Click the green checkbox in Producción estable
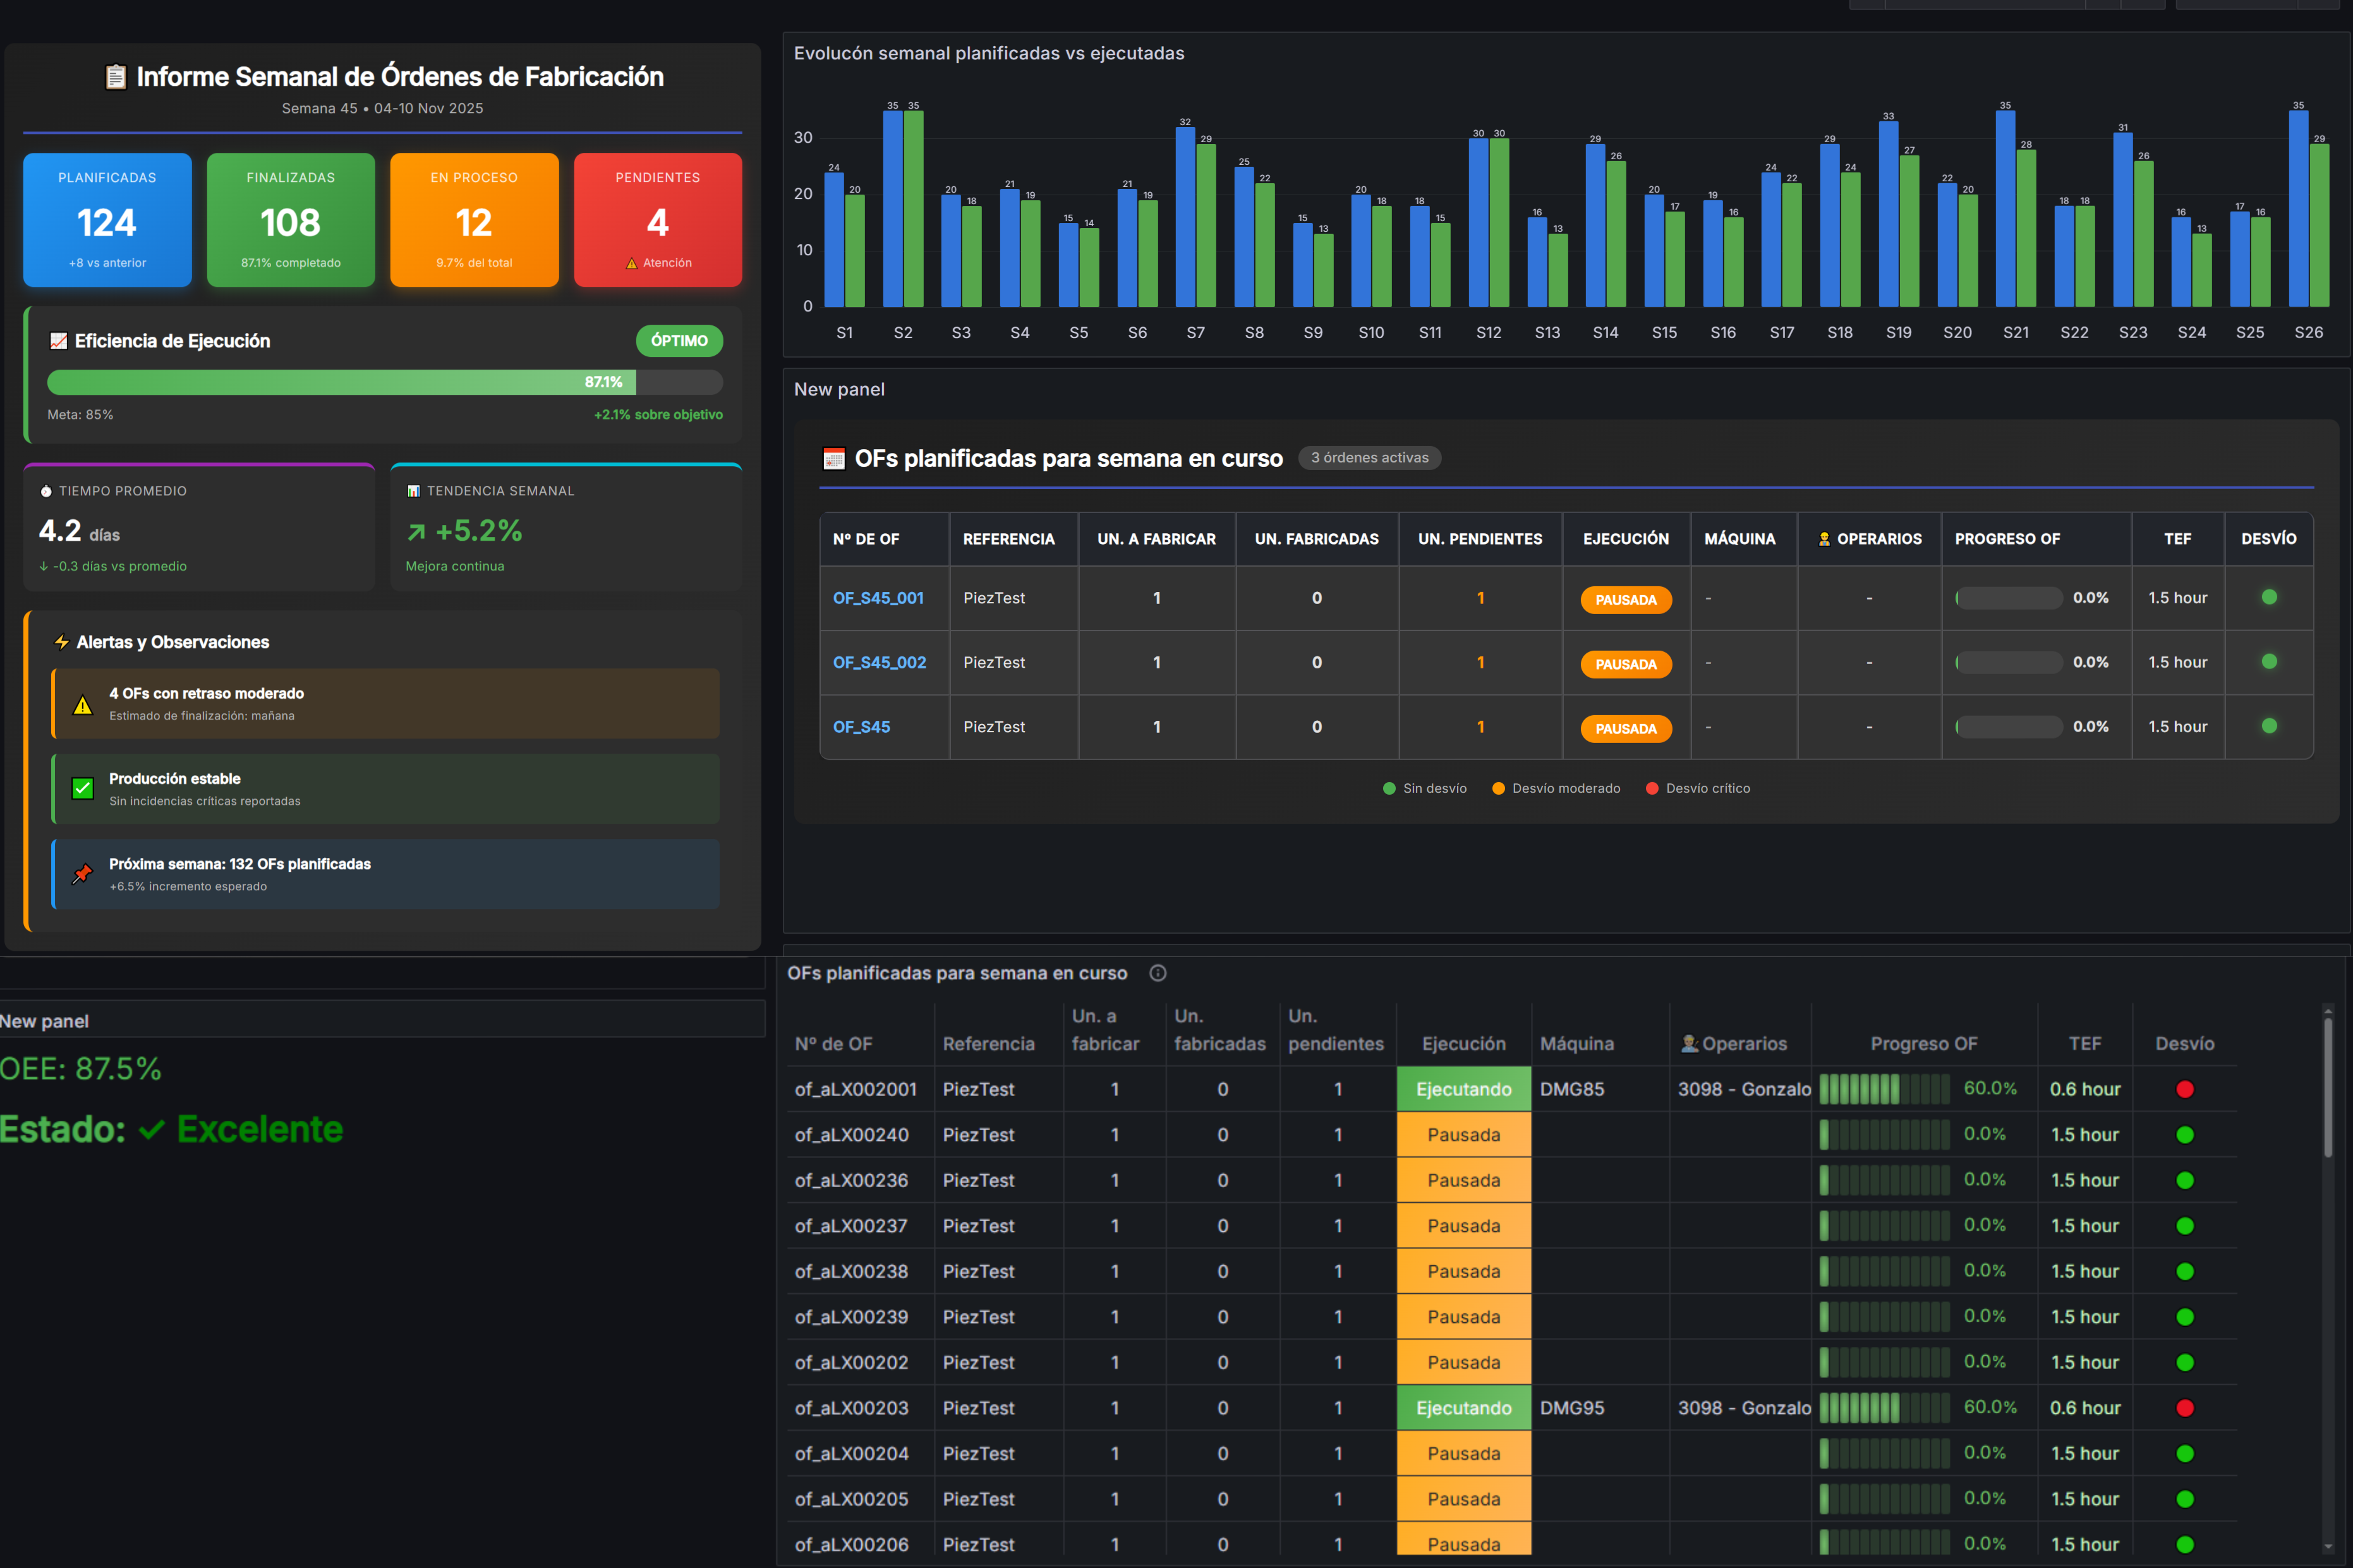This screenshot has width=2353, height=1568. tap(83, 789)
